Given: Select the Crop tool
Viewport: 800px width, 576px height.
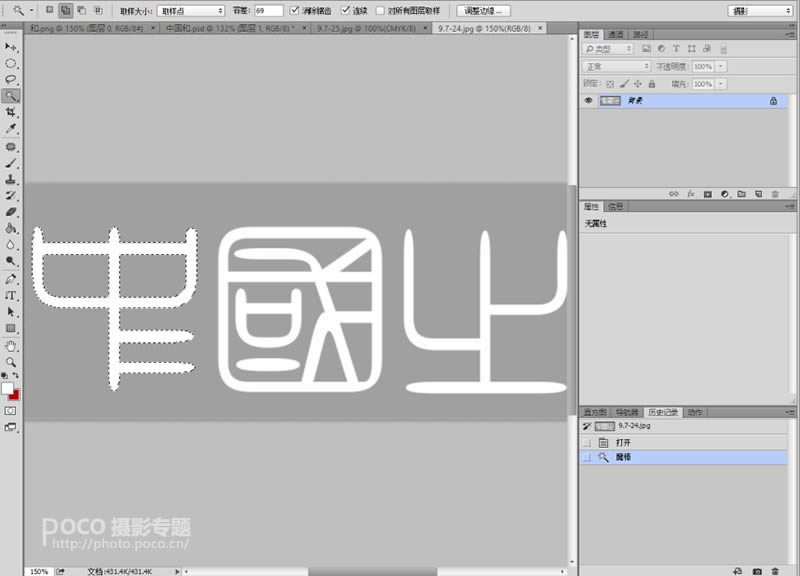Looking at the screenshot, I should tap(11, 113).
